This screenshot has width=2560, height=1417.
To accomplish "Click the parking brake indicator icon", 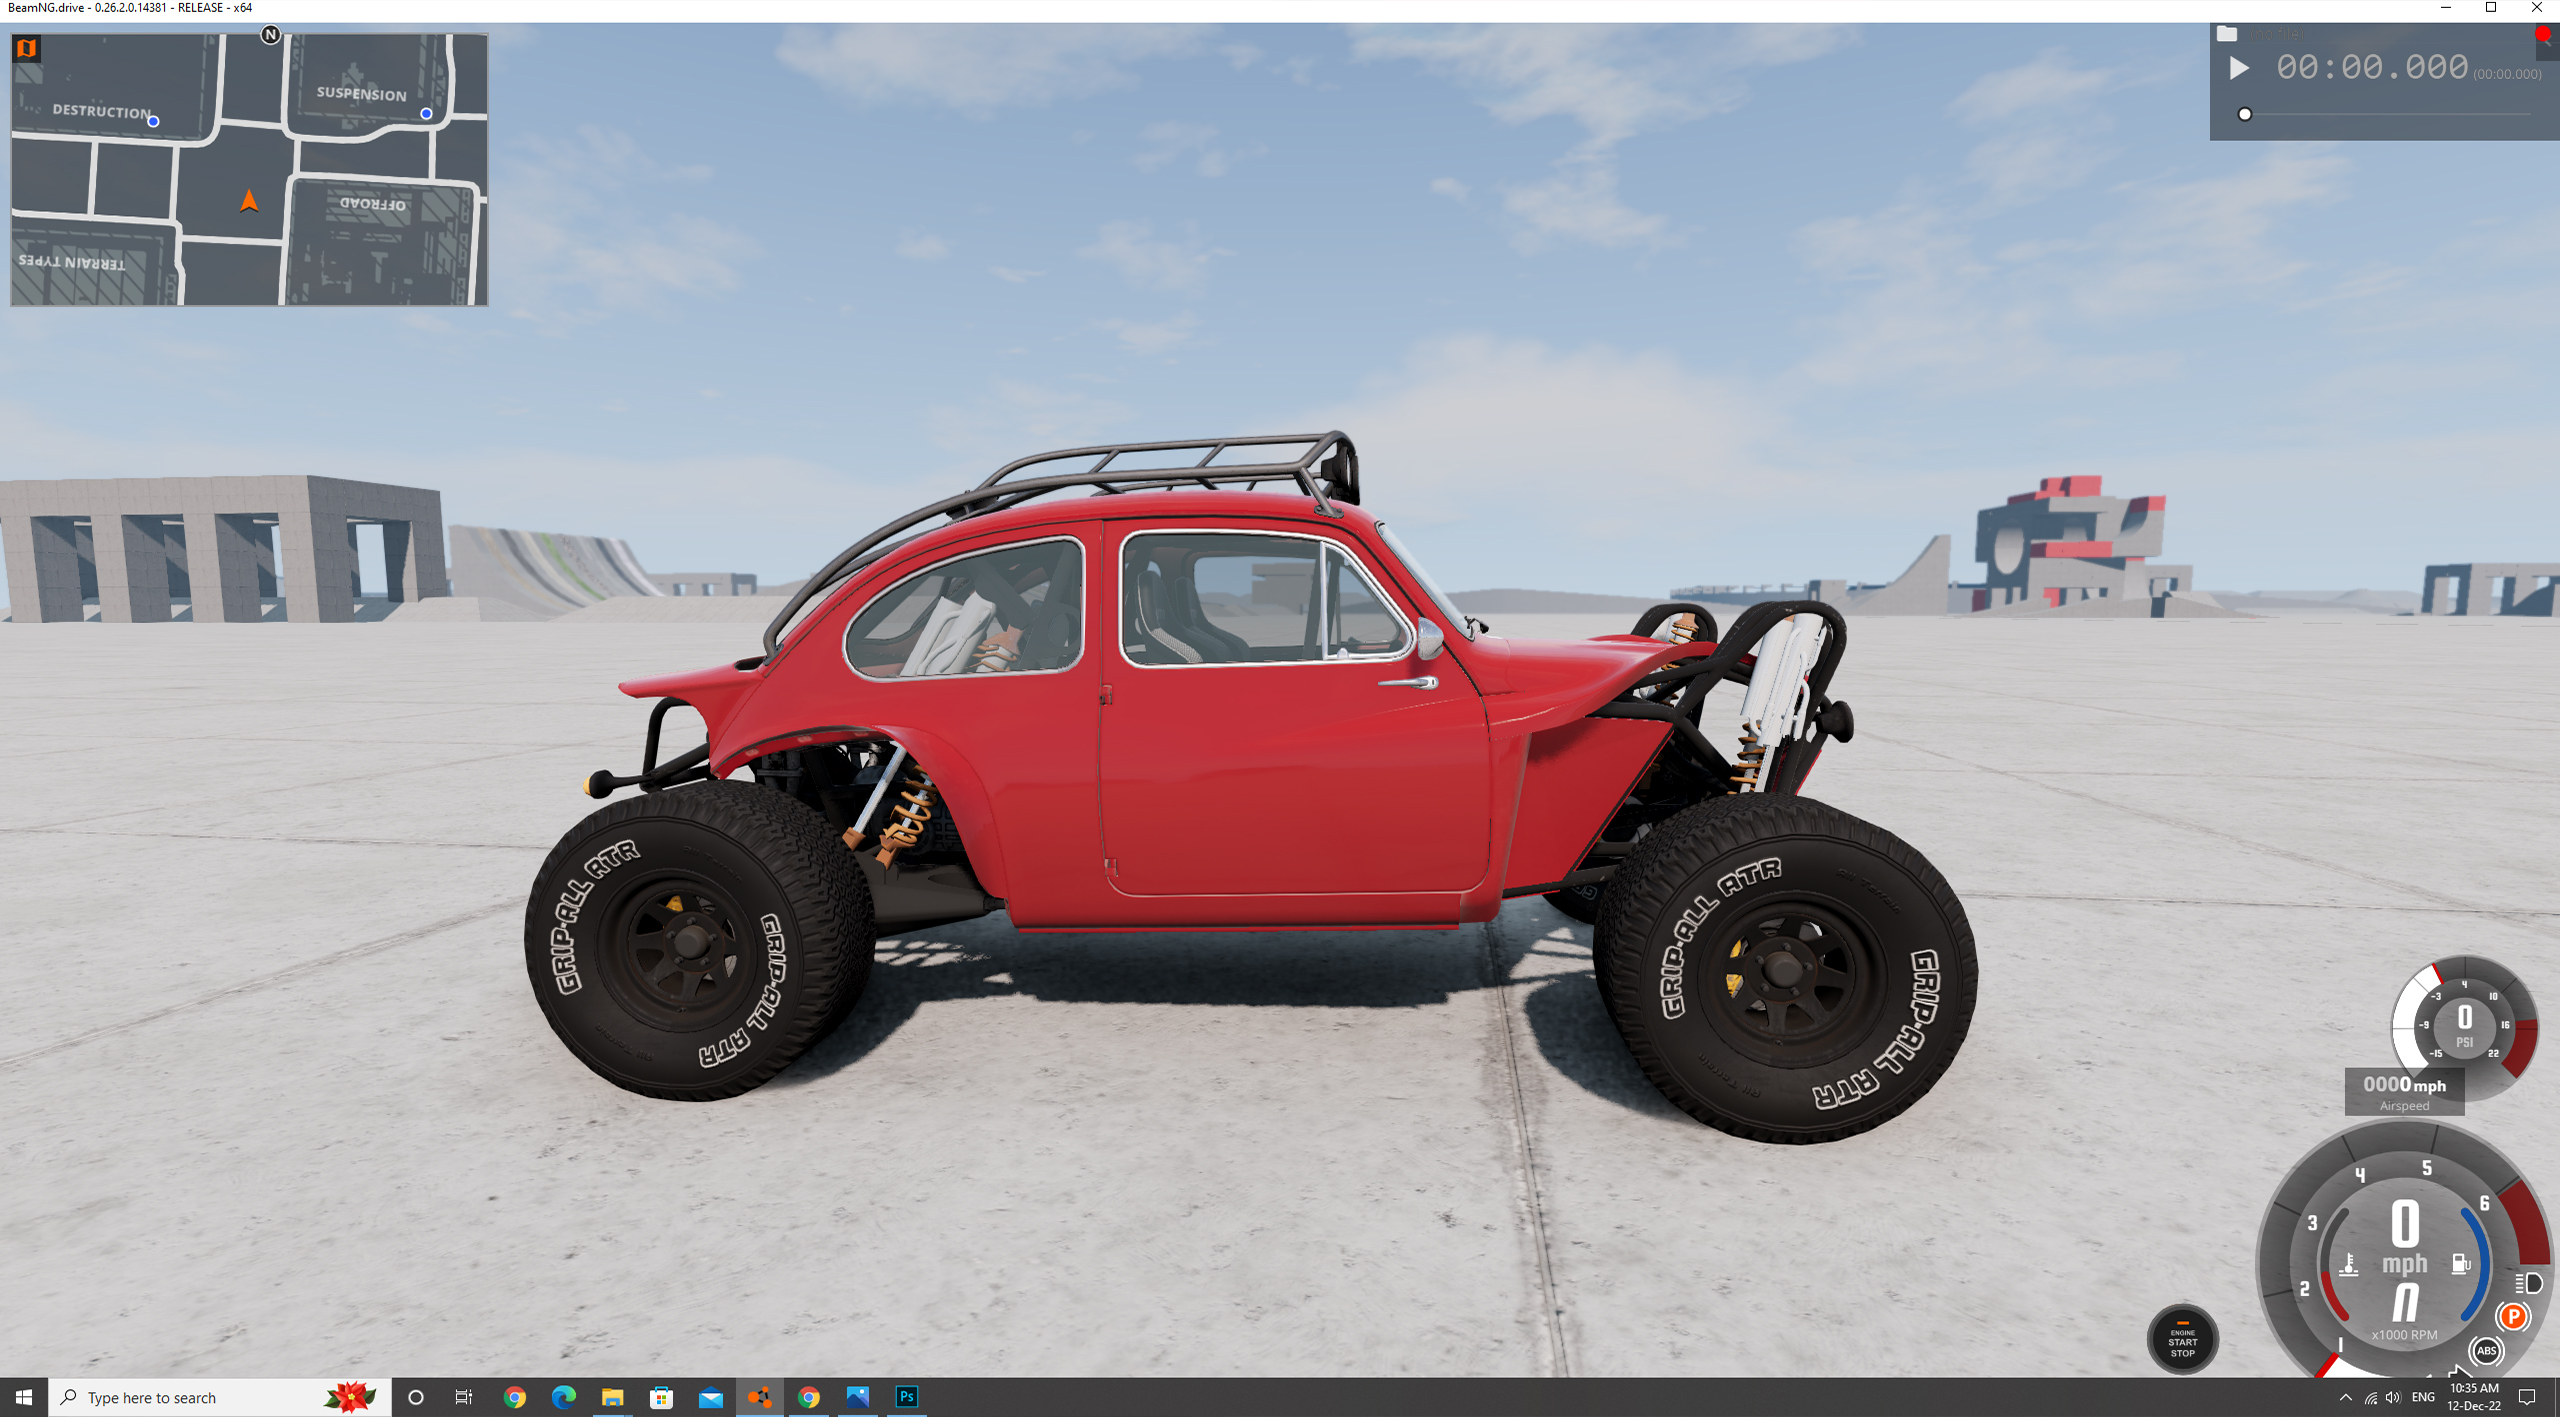I will pyautogui.click(x=2512, y=1316).
